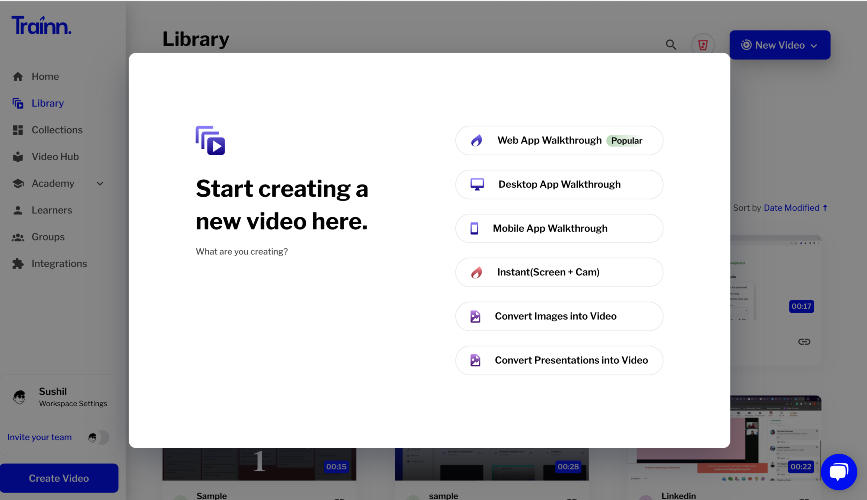Viewport: 867px width, 500px height.
Task: Click the Library stacked-pages icon
Action: tap(18, 103)
